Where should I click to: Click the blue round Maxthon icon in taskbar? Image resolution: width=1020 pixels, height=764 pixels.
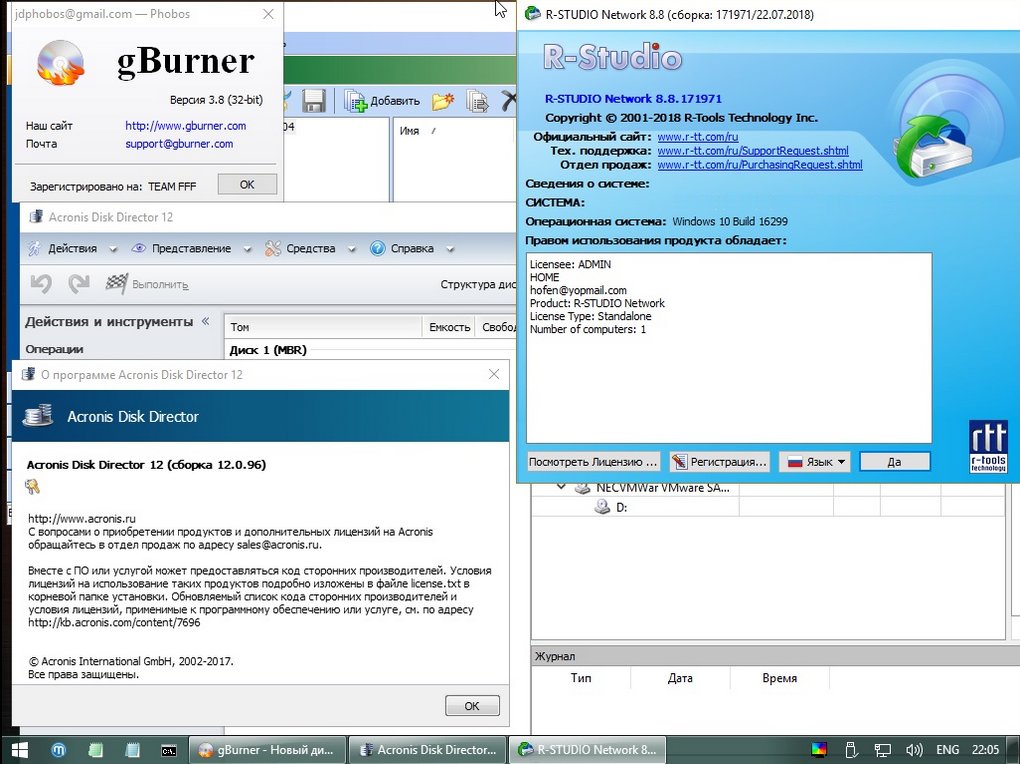pyautogui.click(x=59, y=750)
